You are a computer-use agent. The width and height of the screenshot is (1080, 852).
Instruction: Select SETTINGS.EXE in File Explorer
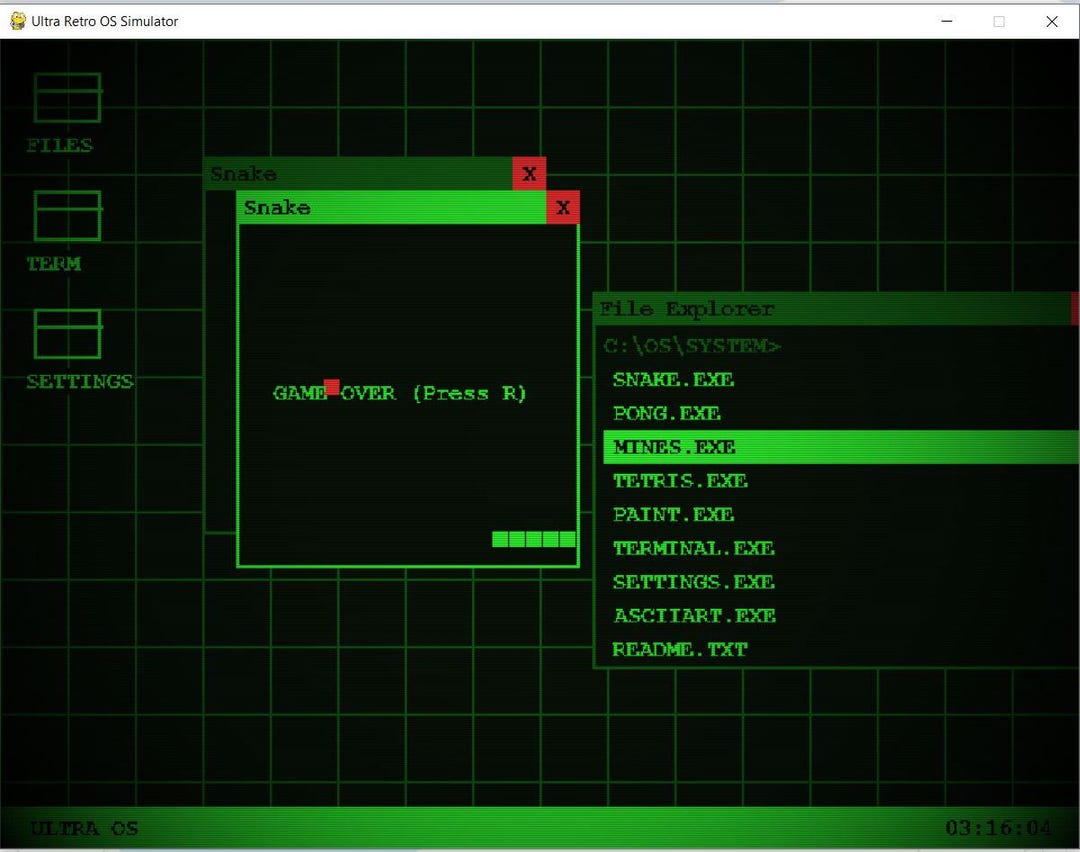coord(841,582)
